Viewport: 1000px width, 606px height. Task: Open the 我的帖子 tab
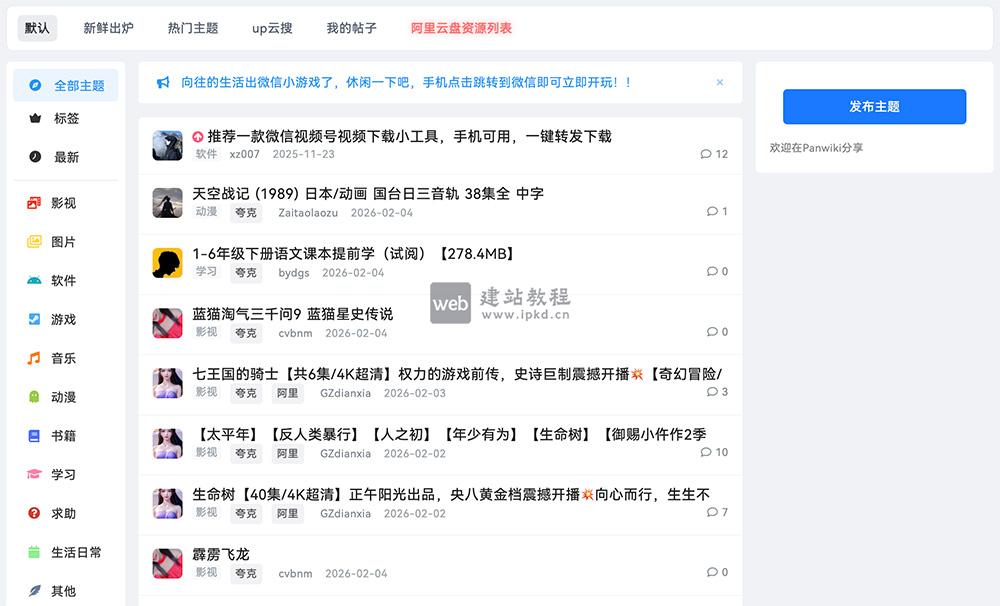click(x=350, y=28)
